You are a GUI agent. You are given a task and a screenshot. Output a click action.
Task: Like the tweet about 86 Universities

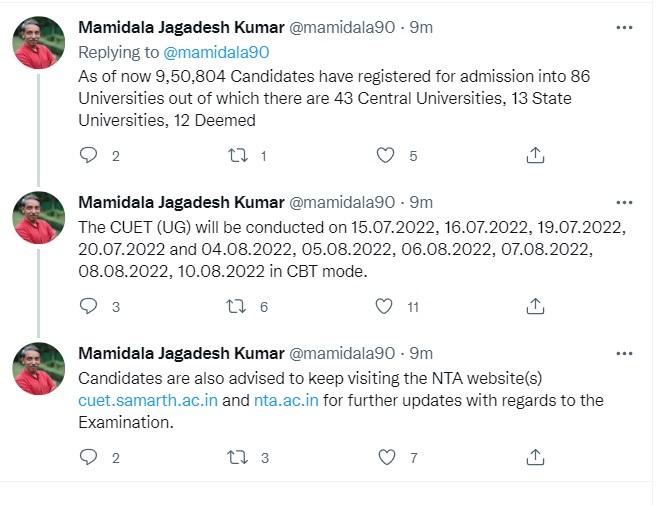pos(386,155)
